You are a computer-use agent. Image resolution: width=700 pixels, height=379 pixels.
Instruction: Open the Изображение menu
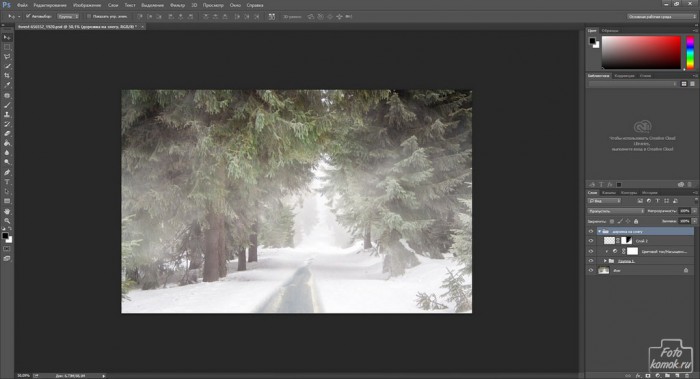(x=87, y=5)
